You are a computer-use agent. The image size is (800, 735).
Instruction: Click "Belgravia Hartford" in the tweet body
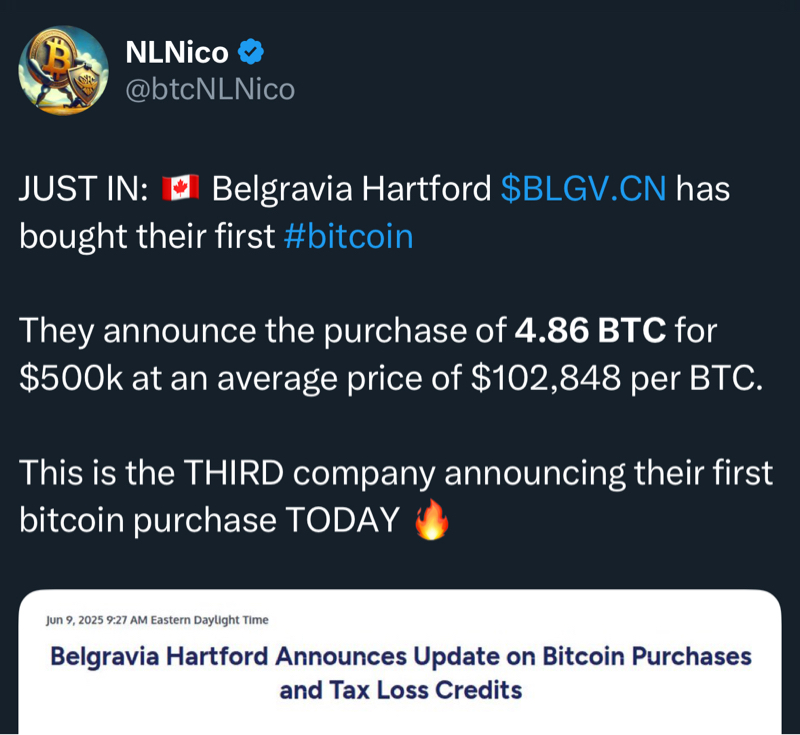click(351, 188)
